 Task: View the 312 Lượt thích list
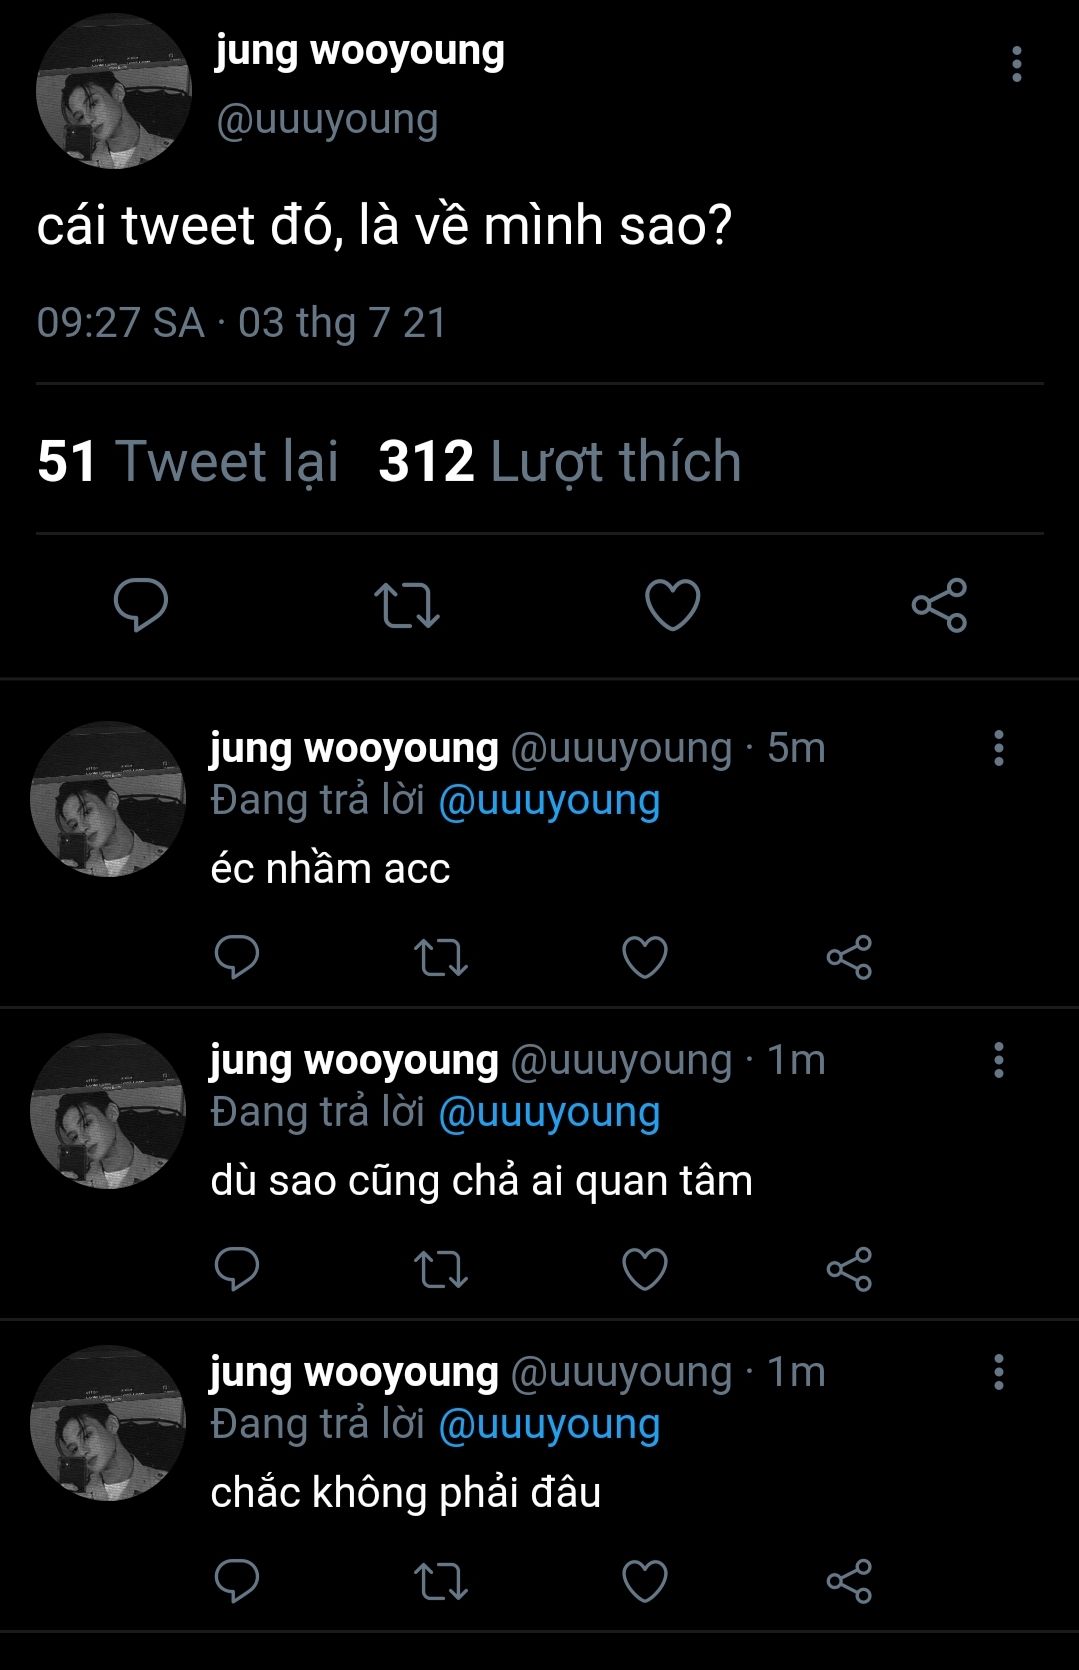(x=560, y=461)
